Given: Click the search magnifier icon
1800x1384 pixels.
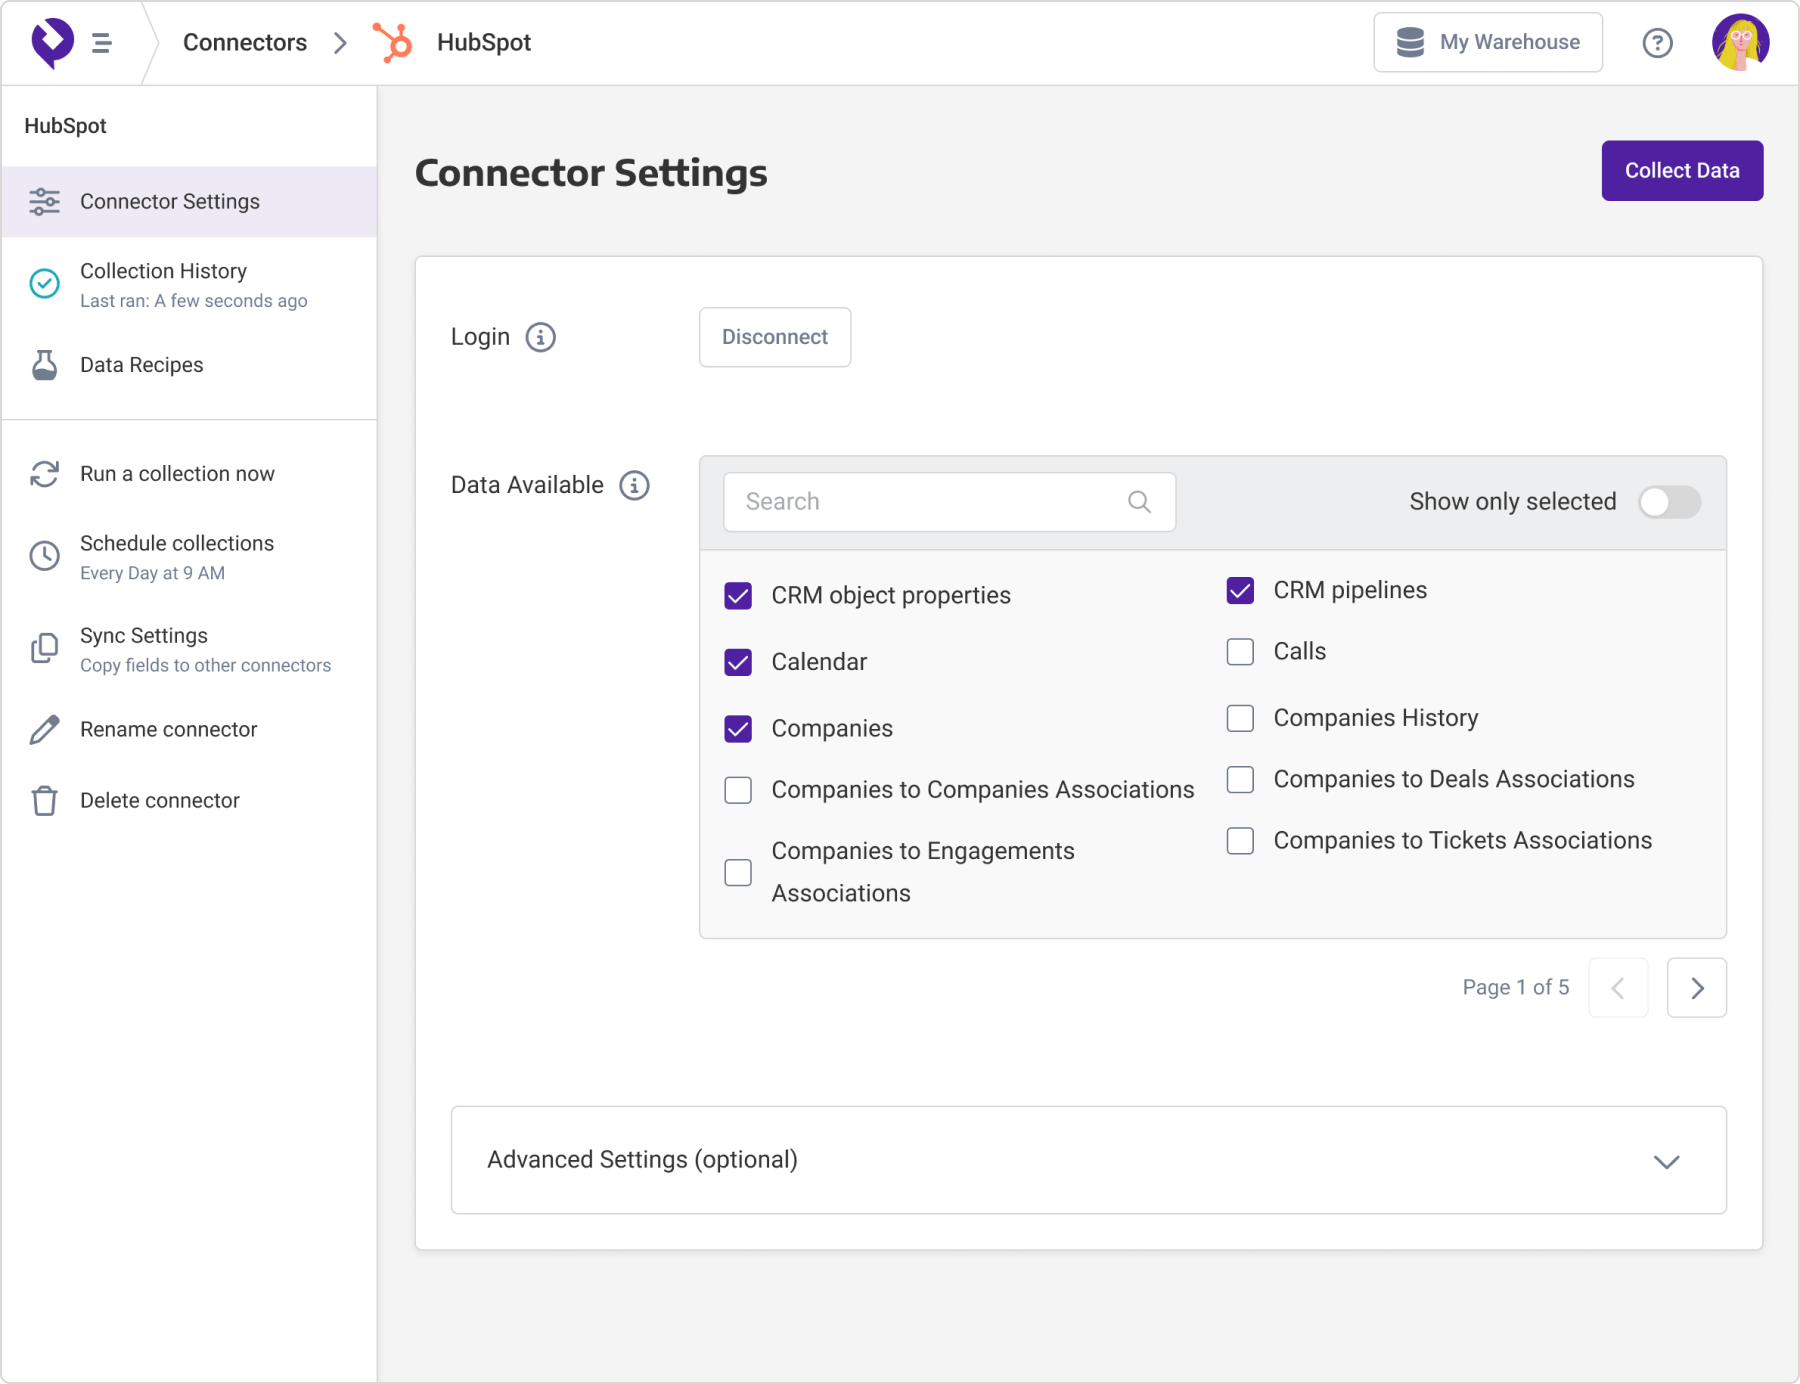Looking at the screenshot, I should [1139, 502].
